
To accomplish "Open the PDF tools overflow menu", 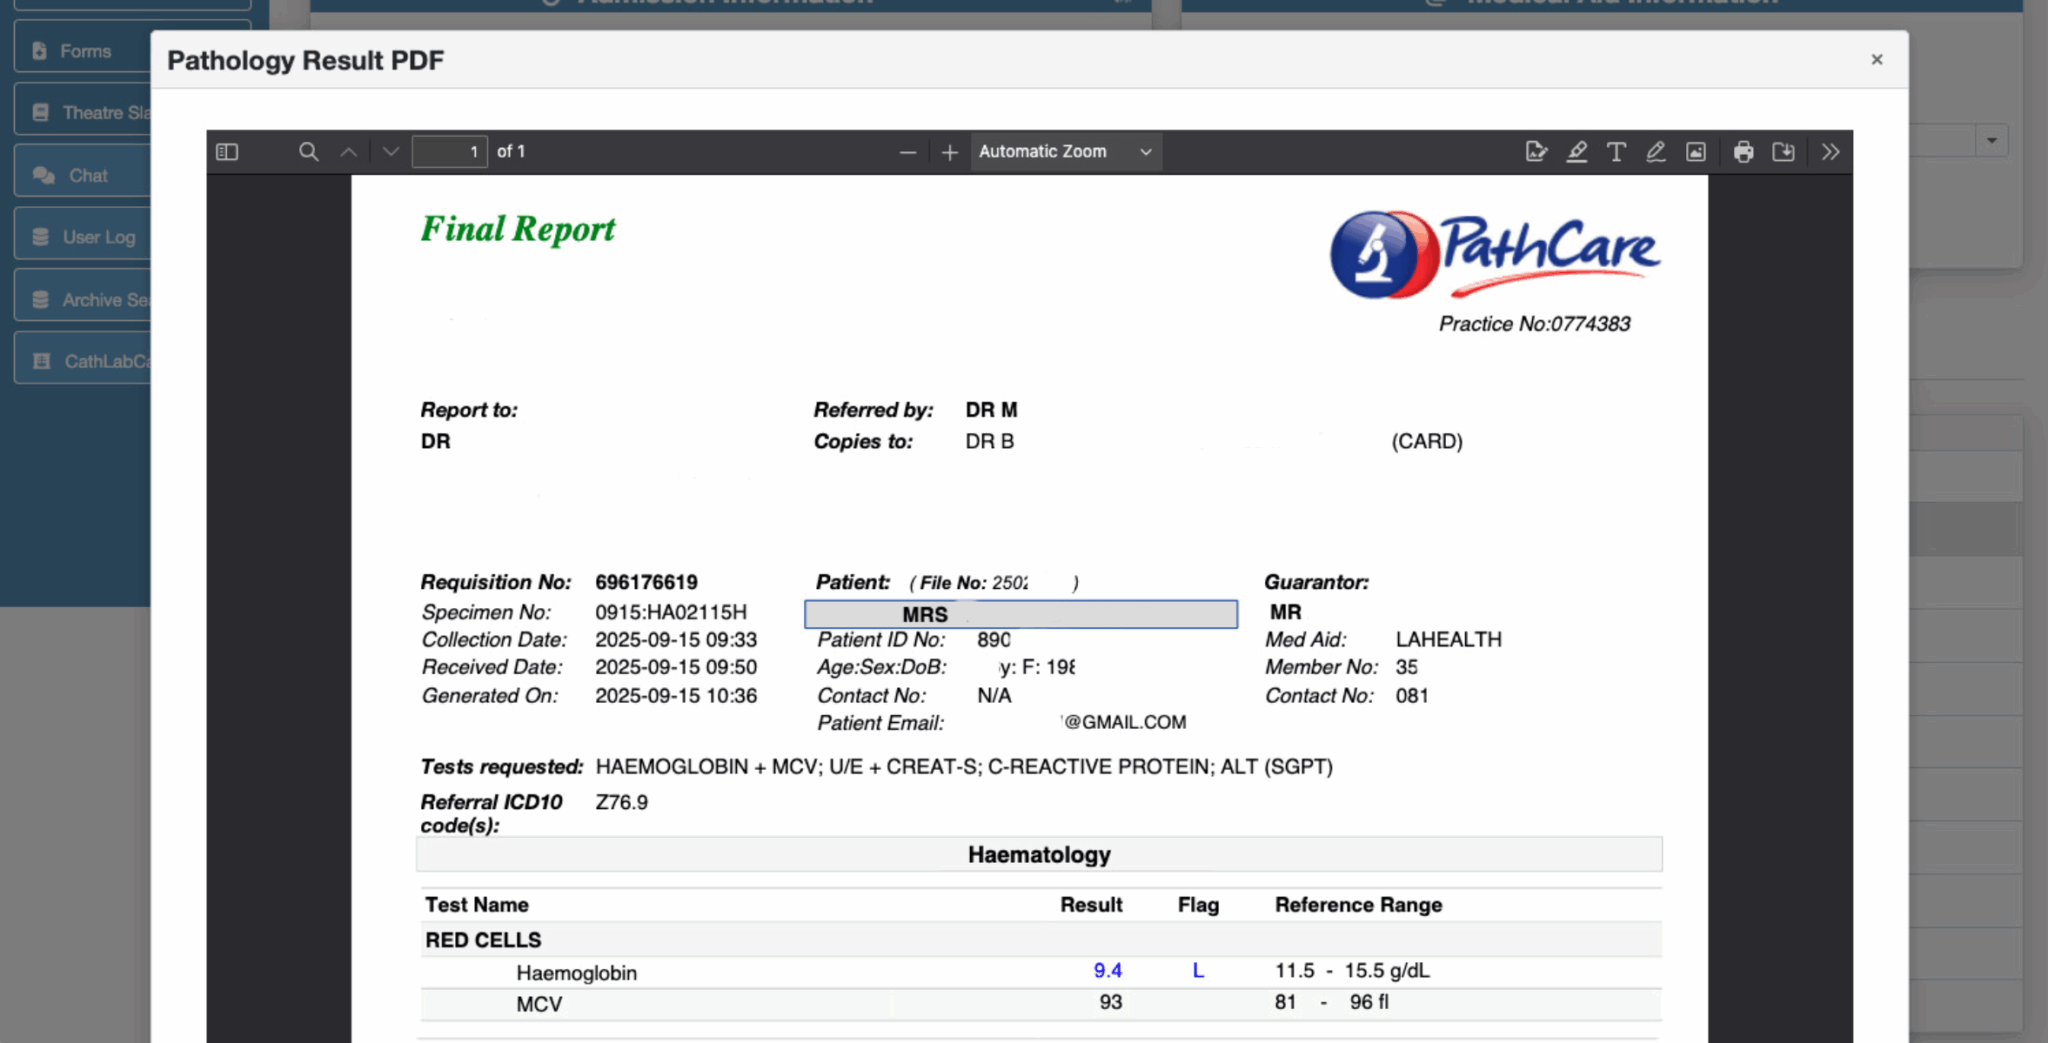I will click(x=1830, y=152).
